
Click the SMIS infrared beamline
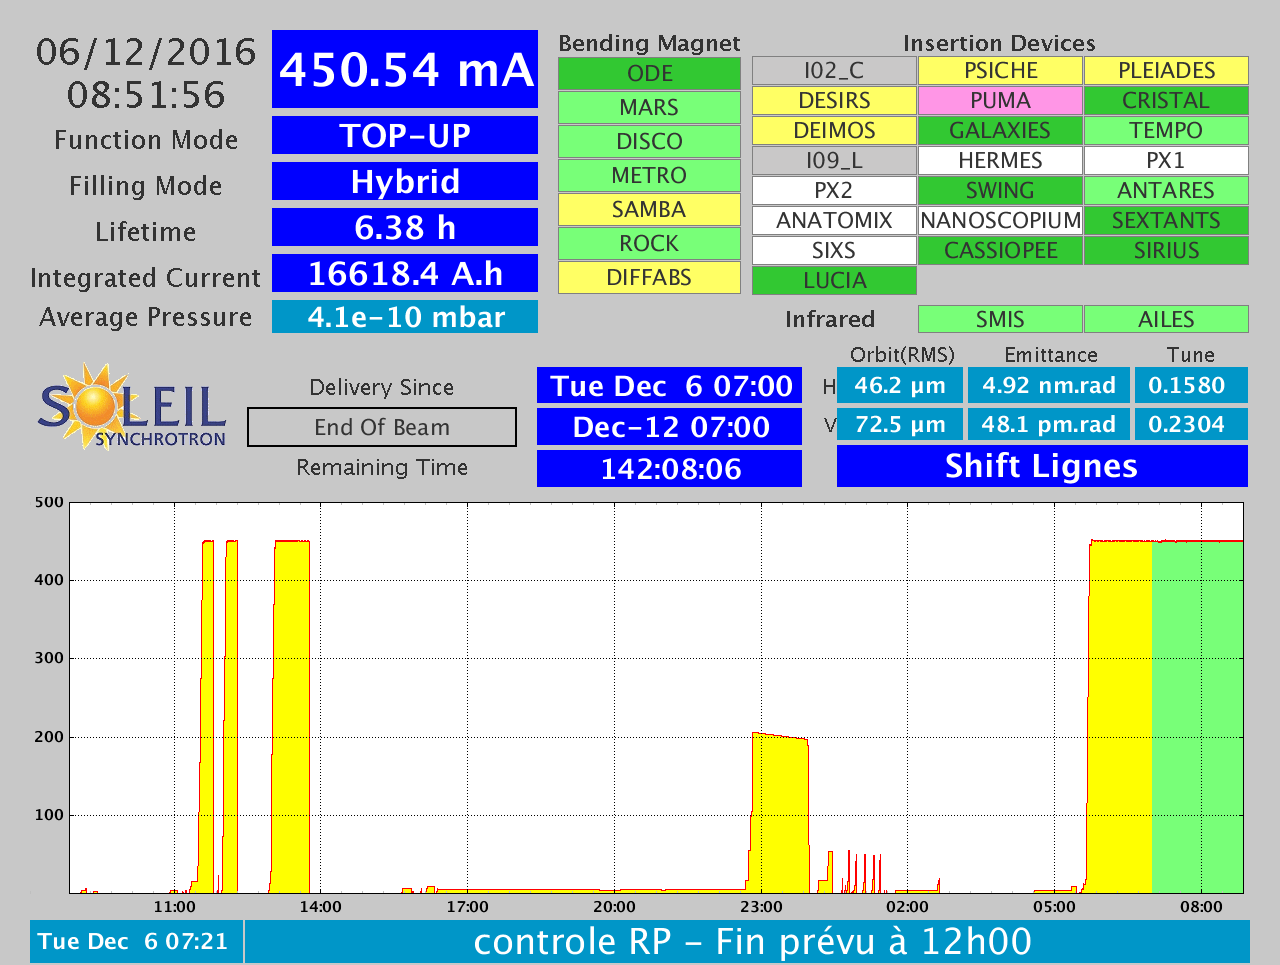[x=1000, y=319]
